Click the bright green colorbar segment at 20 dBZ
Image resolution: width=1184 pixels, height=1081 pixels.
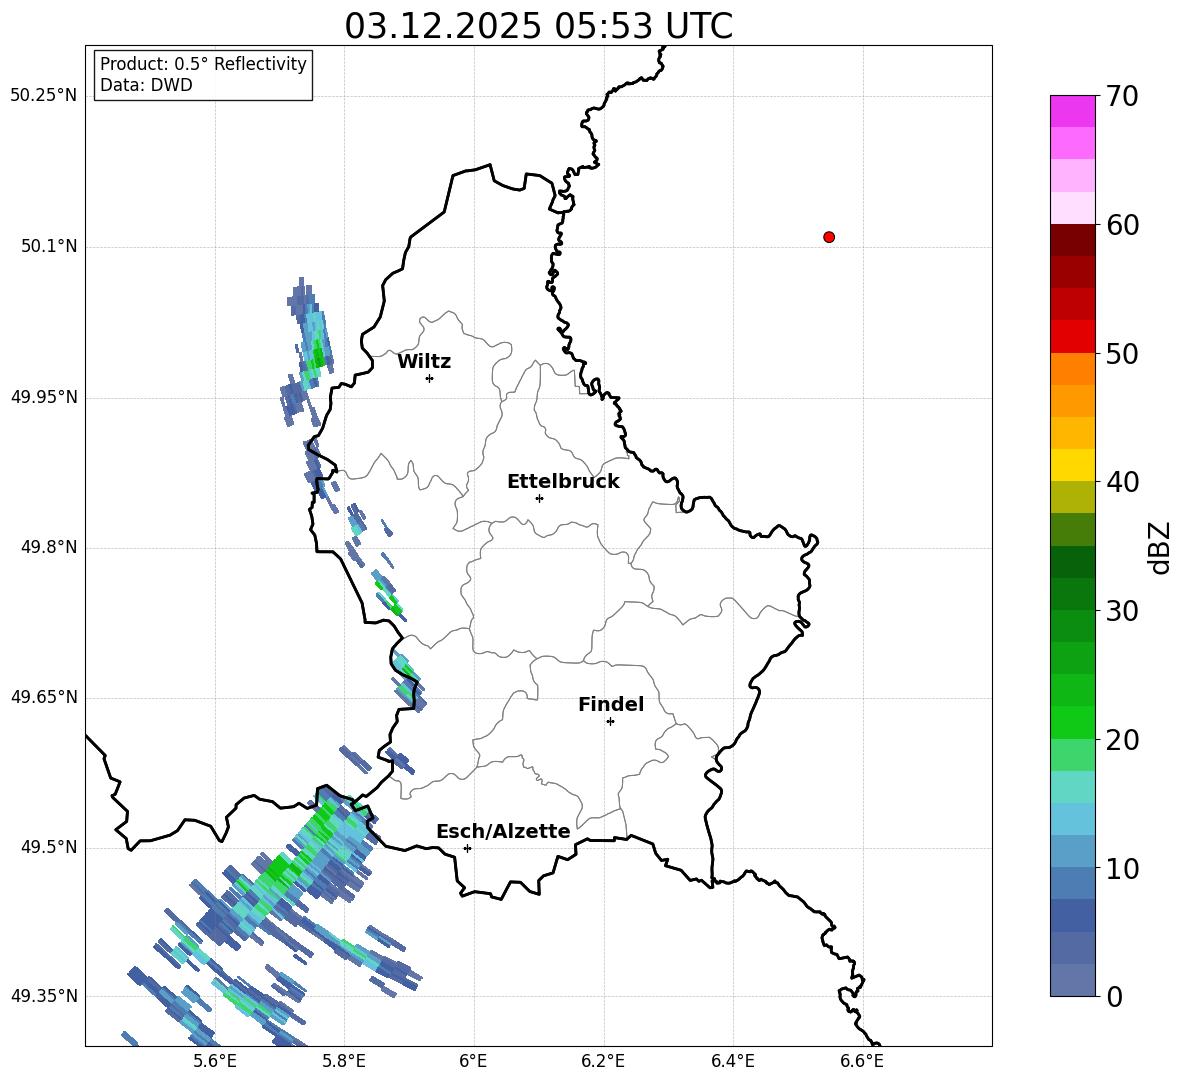click(x=1072, y=722)
